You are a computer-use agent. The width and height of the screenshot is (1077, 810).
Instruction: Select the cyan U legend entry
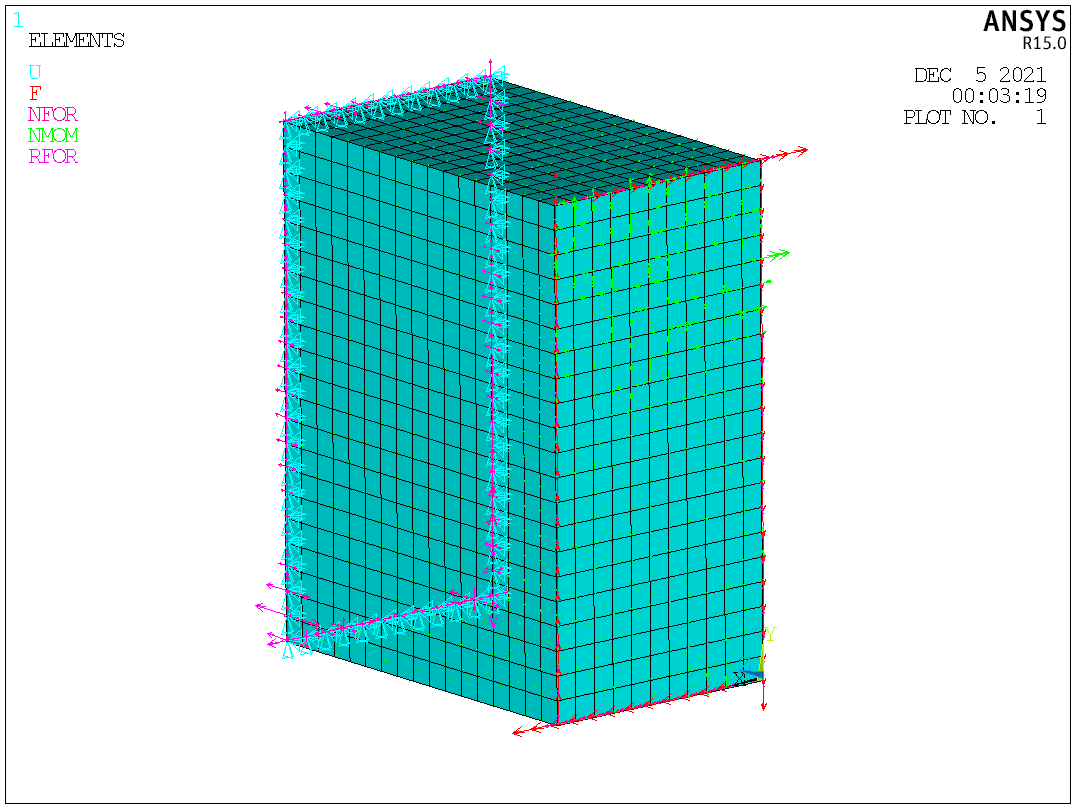pyautogui.click(x=35, y=73)
